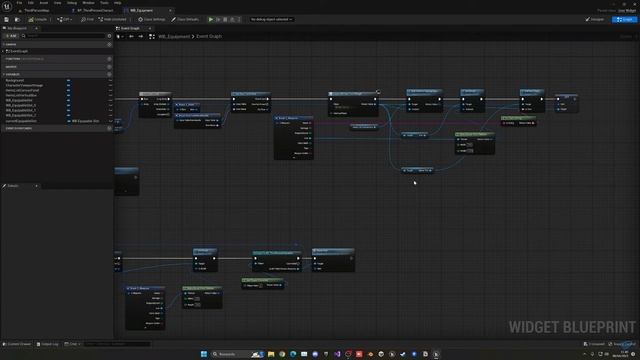640x360 pixels.
Task: Open the Tools menu
Action: [x=104, y=3]
